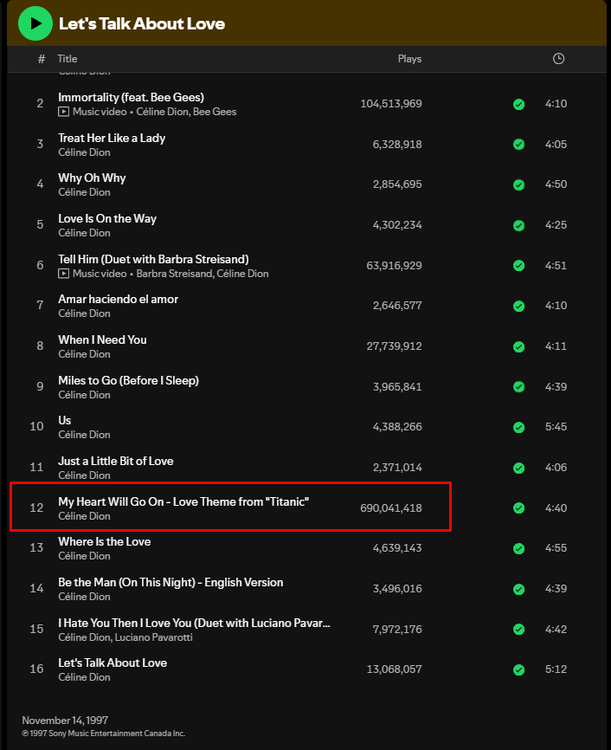Screen dimensions: 611x750
Task: Click the checkmark icon for When I Need You
Action: coord(519,346)
